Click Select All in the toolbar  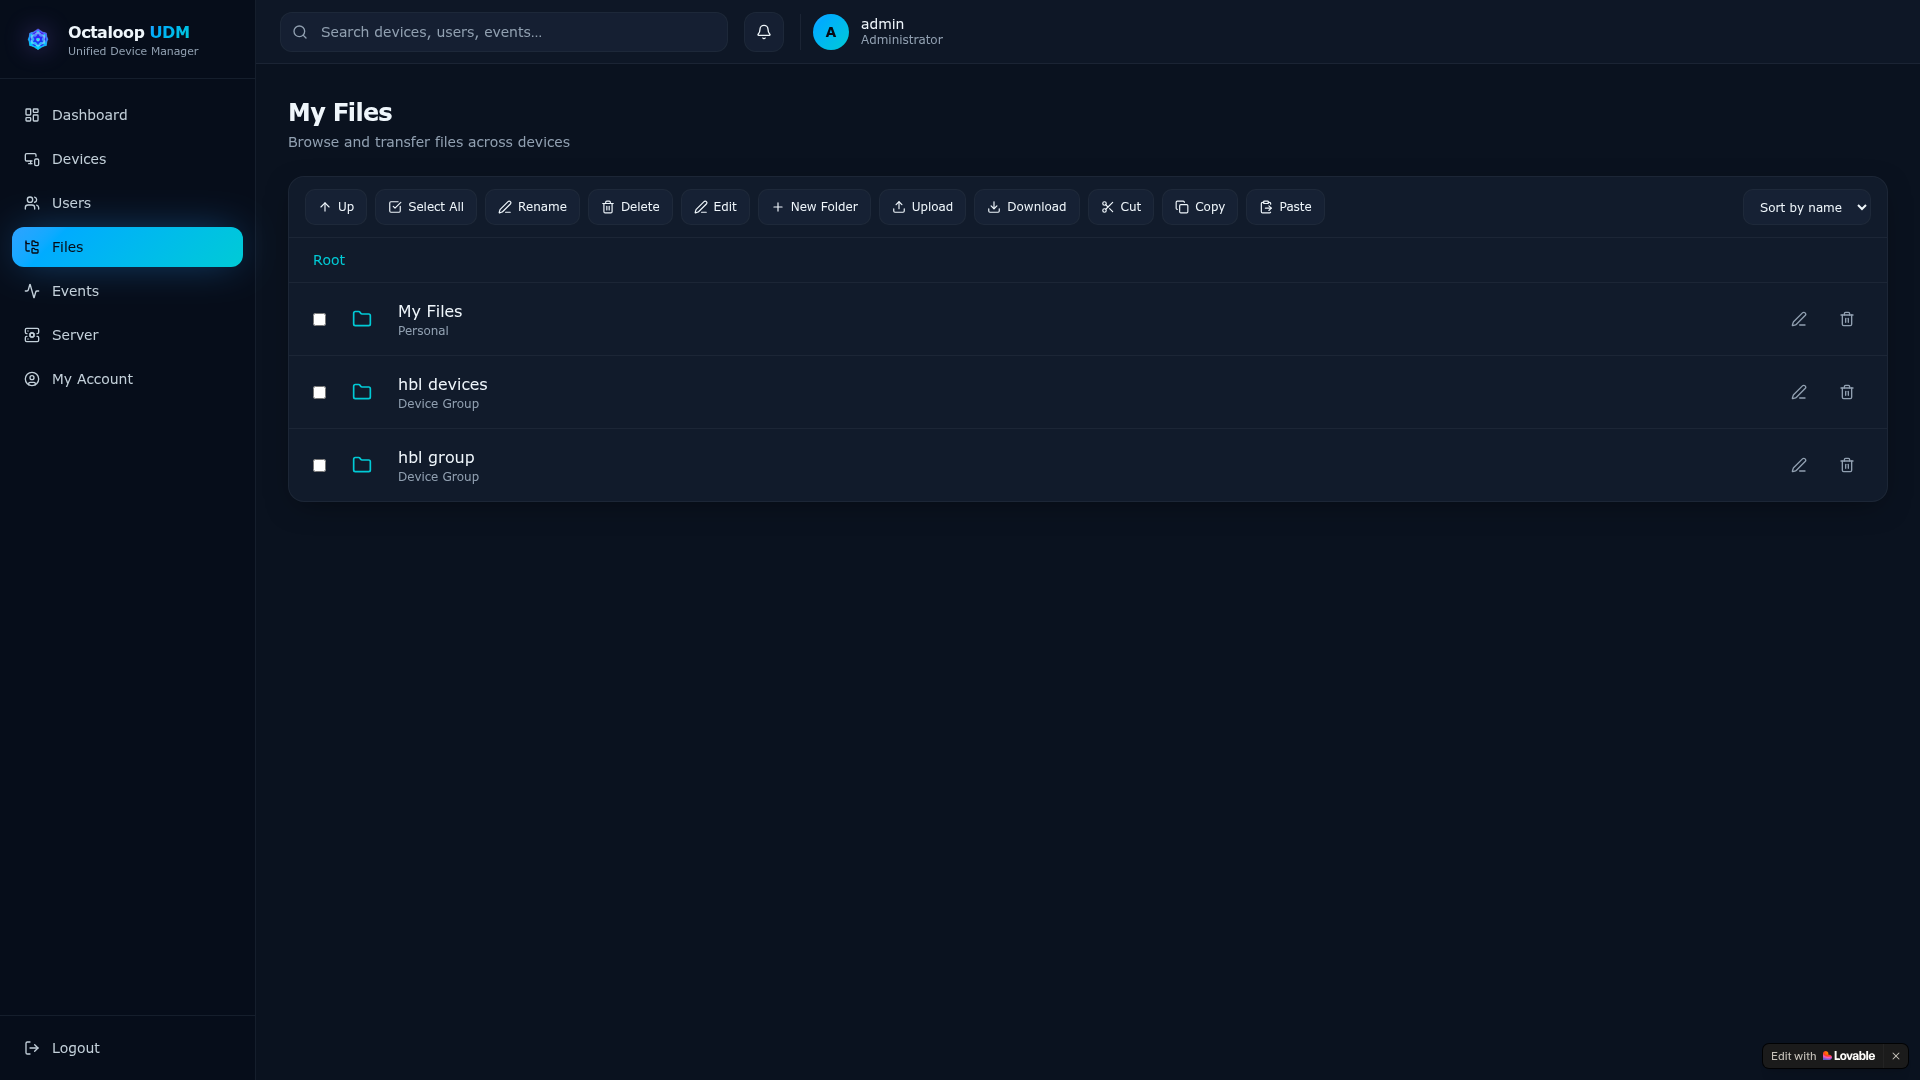(x=425, y=207)
